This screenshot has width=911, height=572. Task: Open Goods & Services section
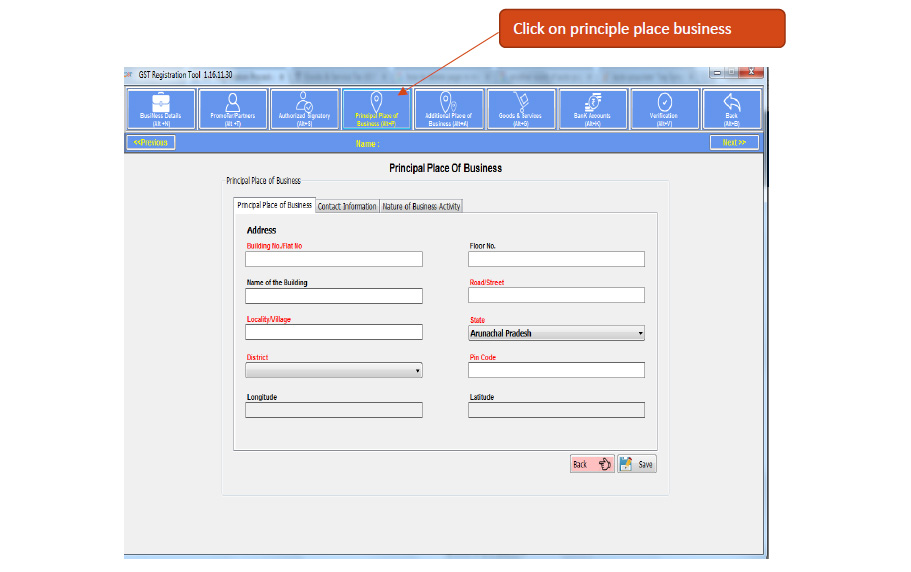click(520, 109)
